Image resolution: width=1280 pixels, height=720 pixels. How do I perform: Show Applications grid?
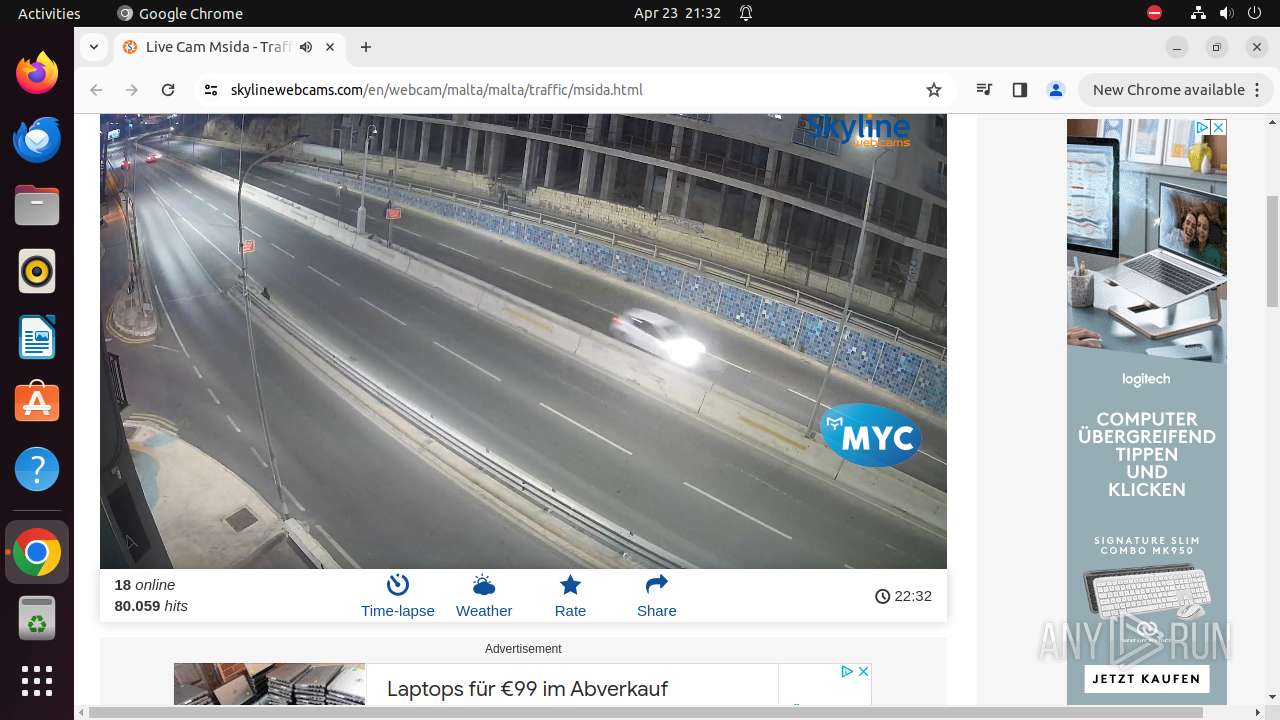point(37,681)
